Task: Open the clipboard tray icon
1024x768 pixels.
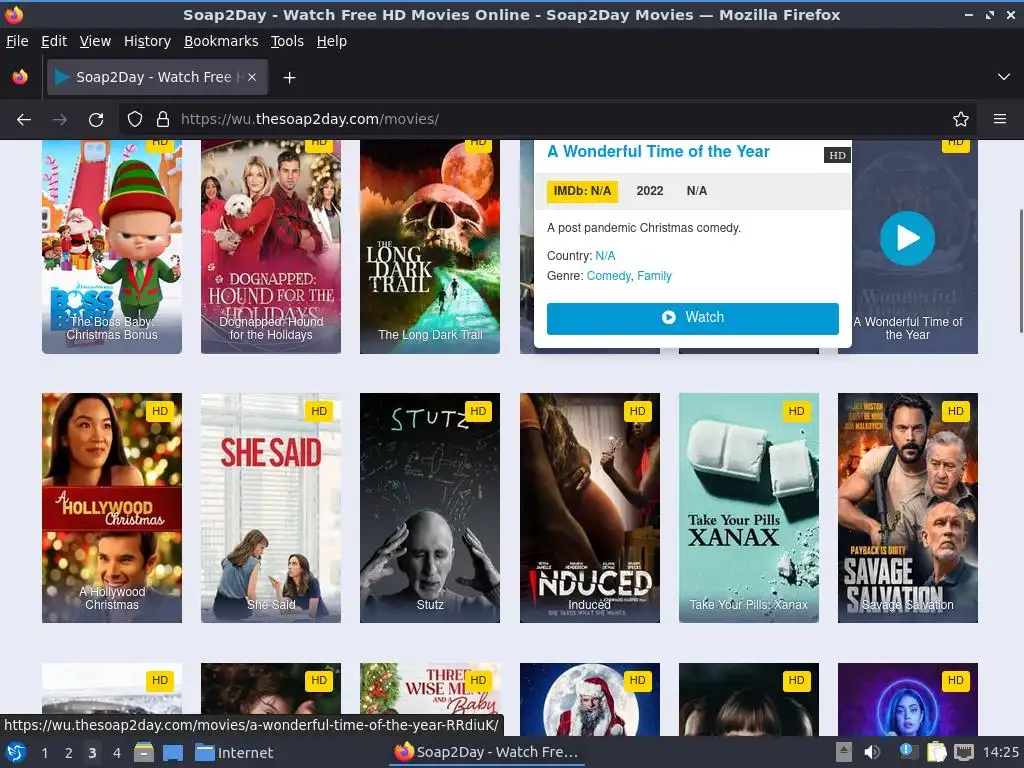Action: [936, 752]
